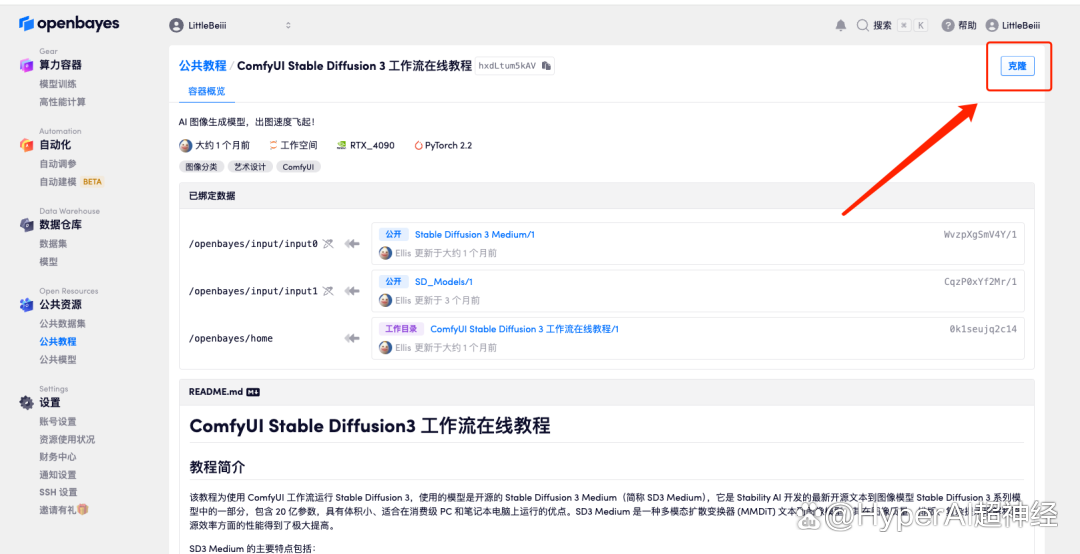Select 公共教程 in the sidebar
Viewport: 1080px width, 554px height.
[58, 342]
